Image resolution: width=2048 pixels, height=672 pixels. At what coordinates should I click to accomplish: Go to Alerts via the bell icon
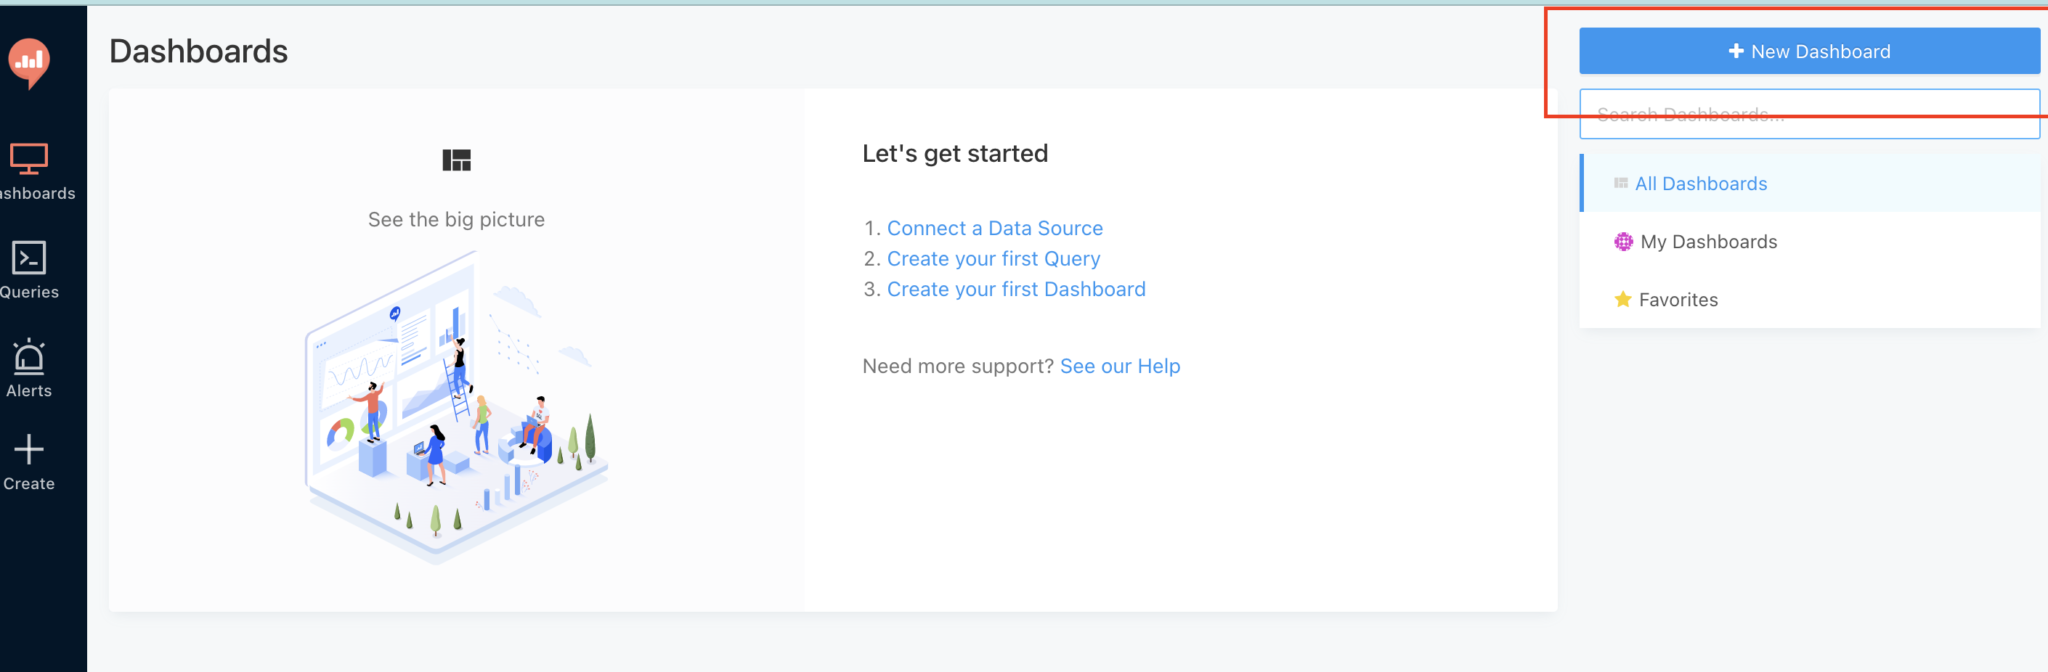point(29,357)
